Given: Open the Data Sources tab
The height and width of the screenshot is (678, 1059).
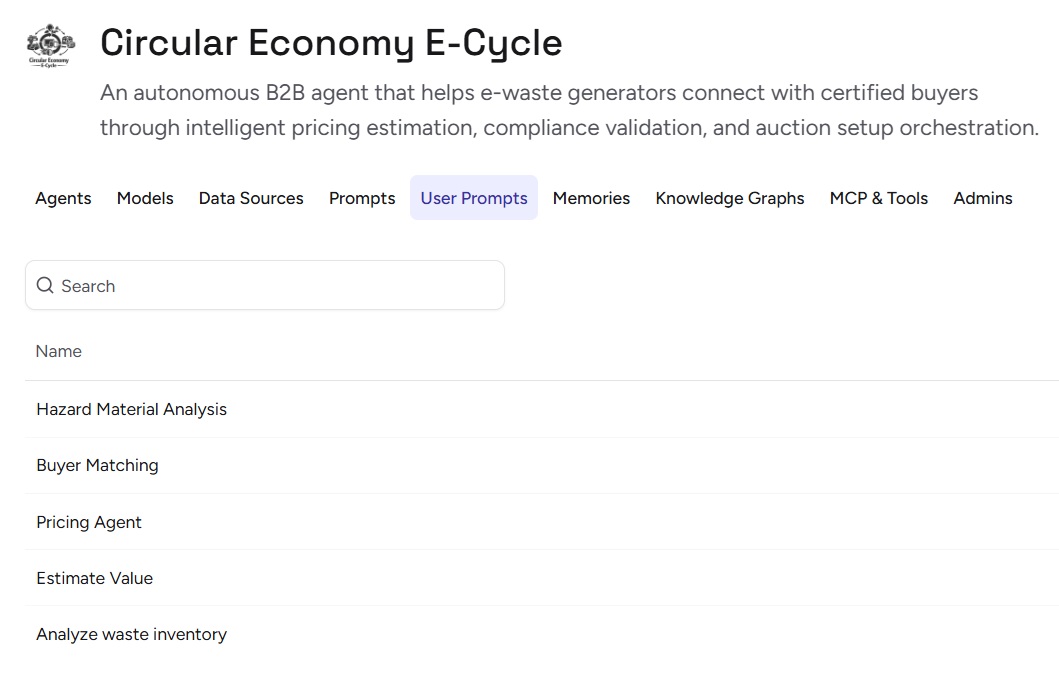Looking at the screenshot, I should pos(251,198).
